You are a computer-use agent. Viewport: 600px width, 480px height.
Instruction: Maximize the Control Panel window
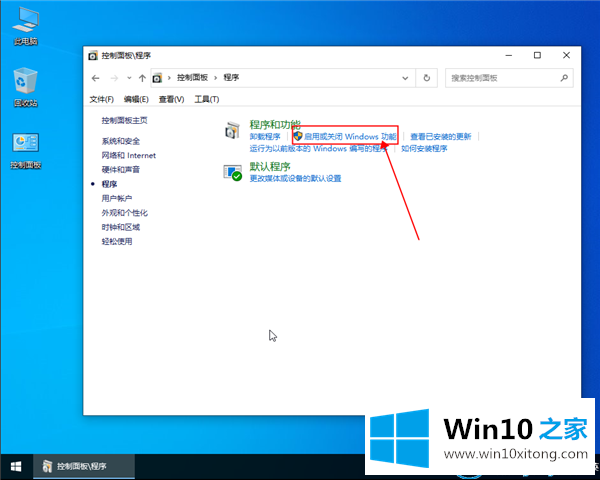click(537, 56)
